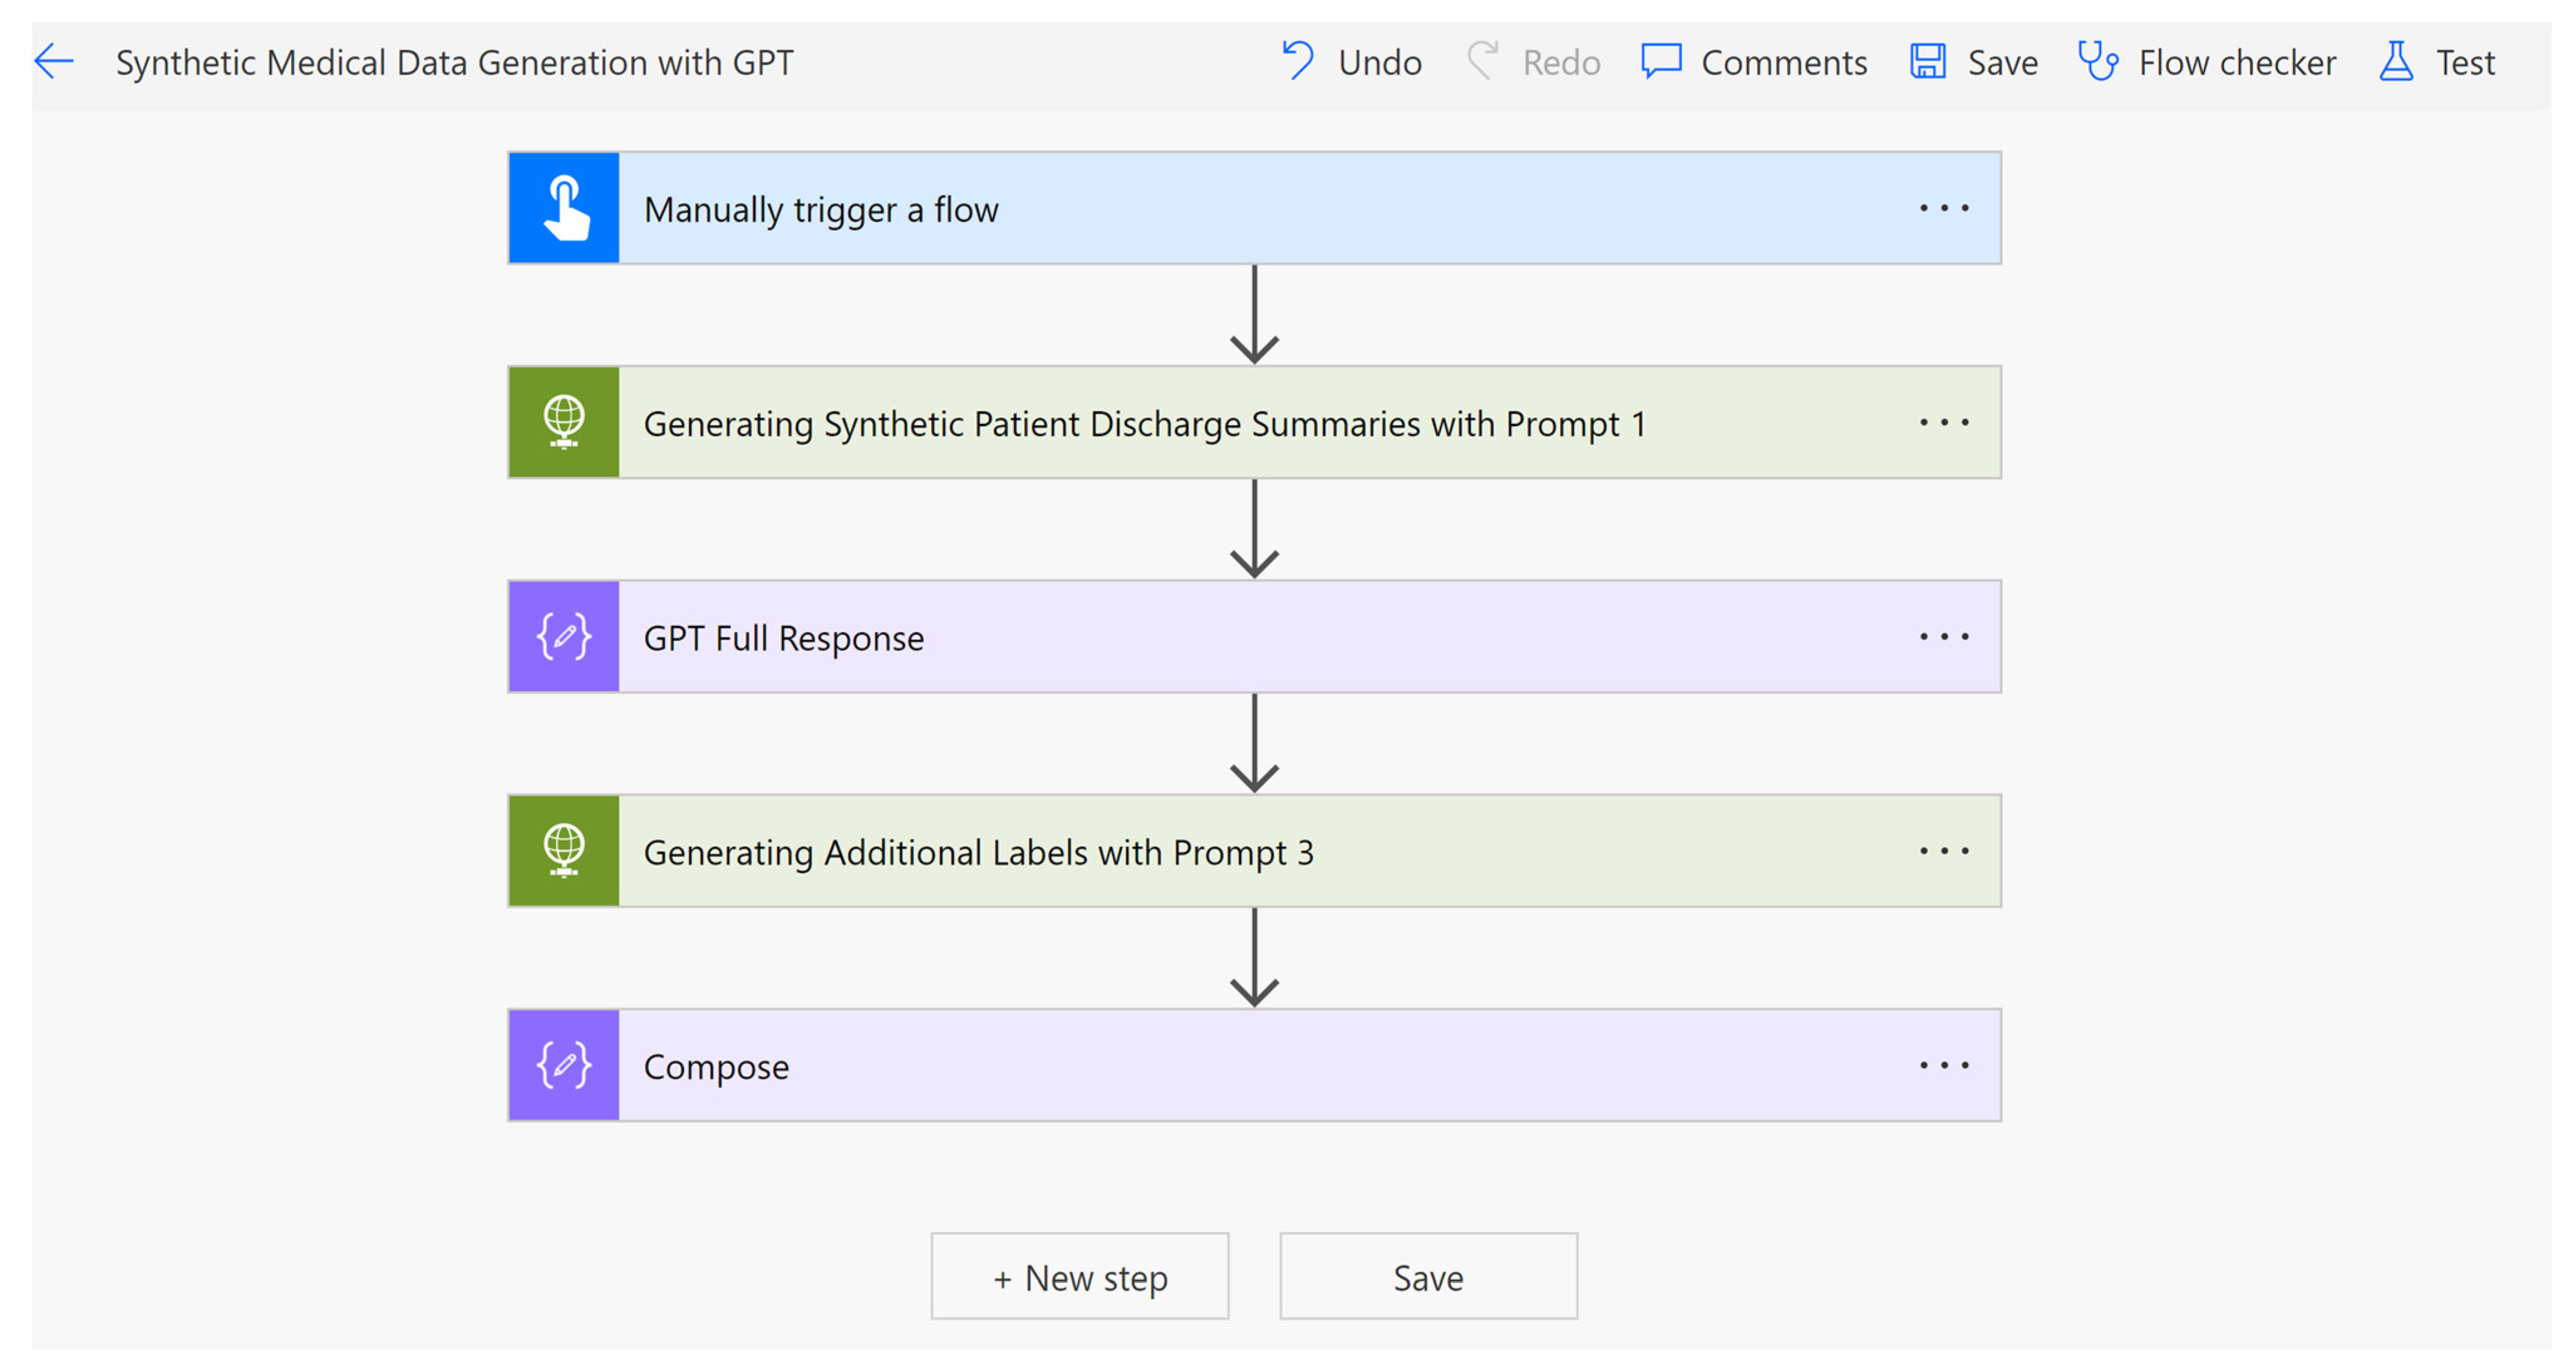Click the flow title Synthetic Medical Data Generation
The image size is (2576, 1369).
click(454, 62)
